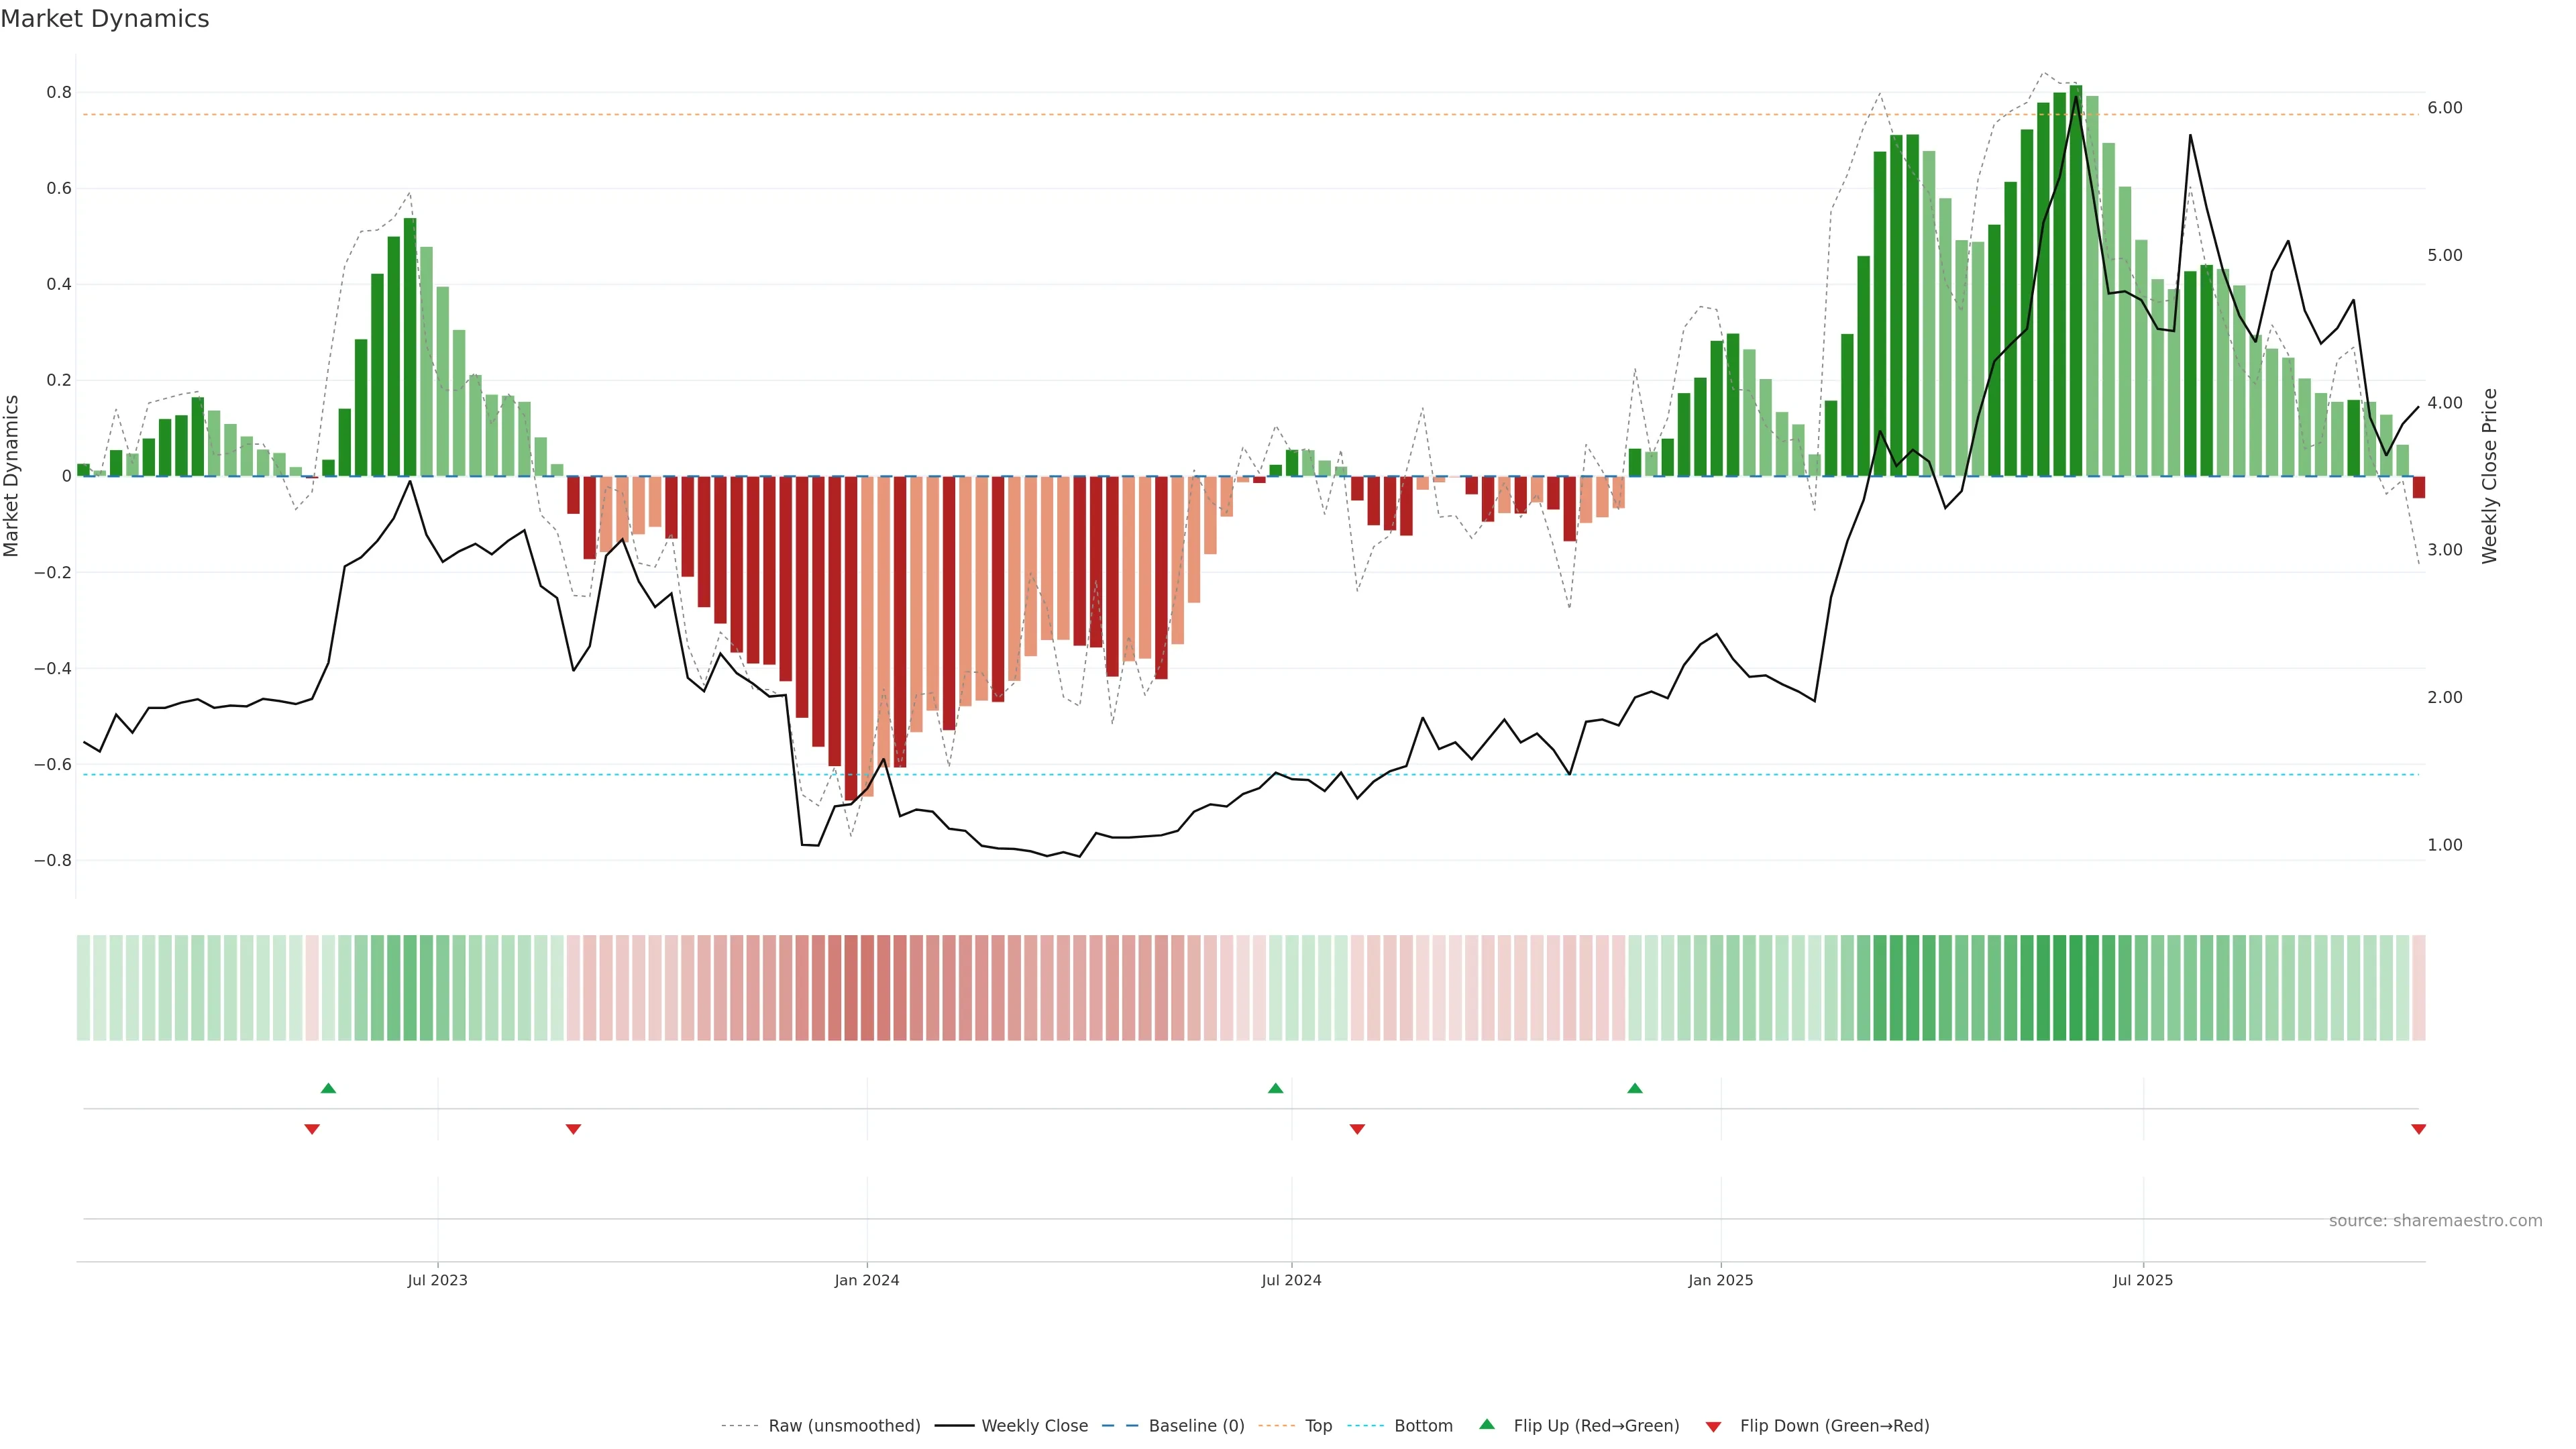2576x1449 pixels.
Task: Click the Flip Up legend triangle icon
Action: 1487,1424
